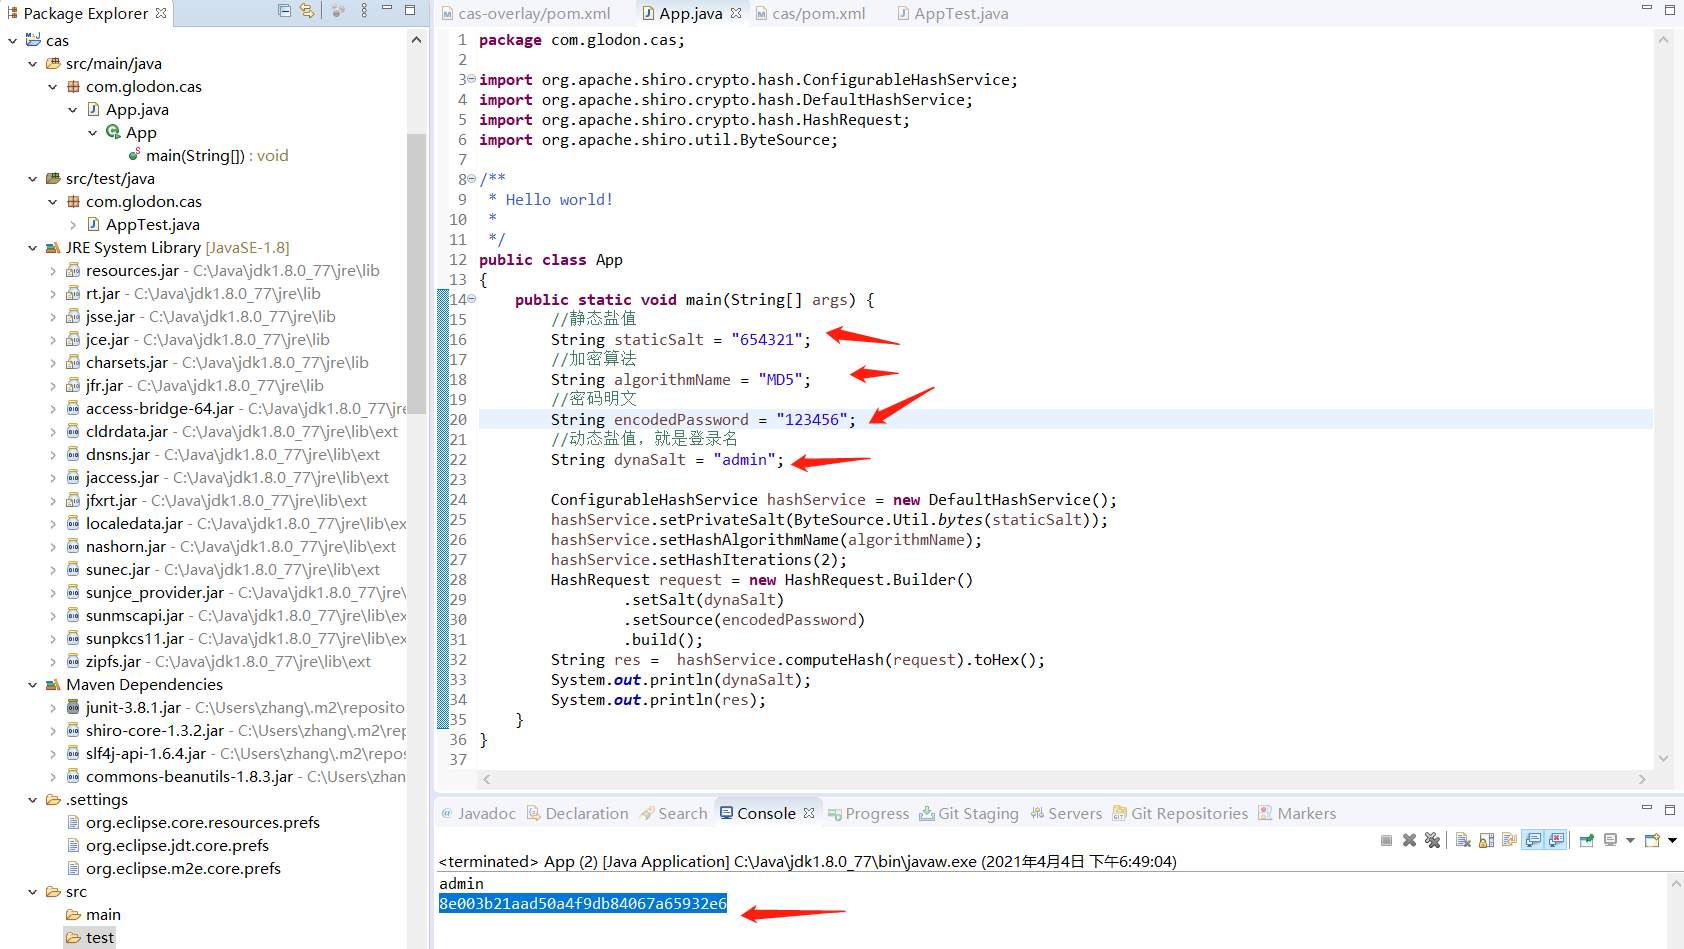Expand AppTest.java in the tree
Image resolution: width=1684 pixels, height=949 pixels.
(72, 224)
